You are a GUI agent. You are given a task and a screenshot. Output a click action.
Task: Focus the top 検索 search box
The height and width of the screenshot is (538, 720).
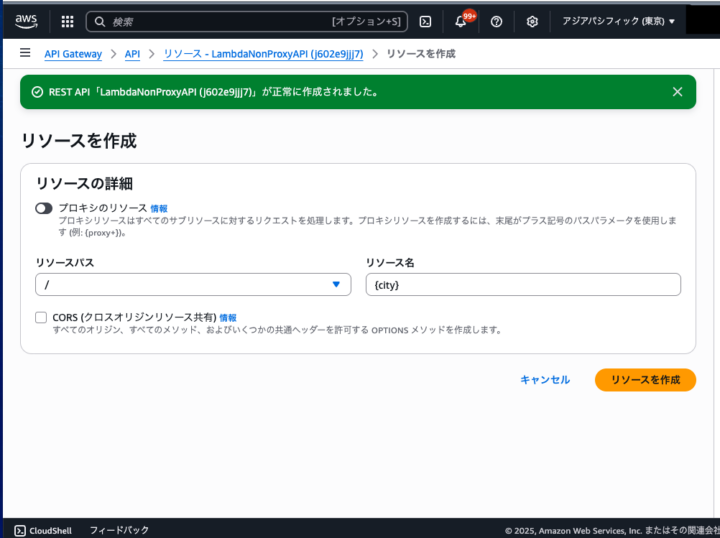[x=220, y=21]
